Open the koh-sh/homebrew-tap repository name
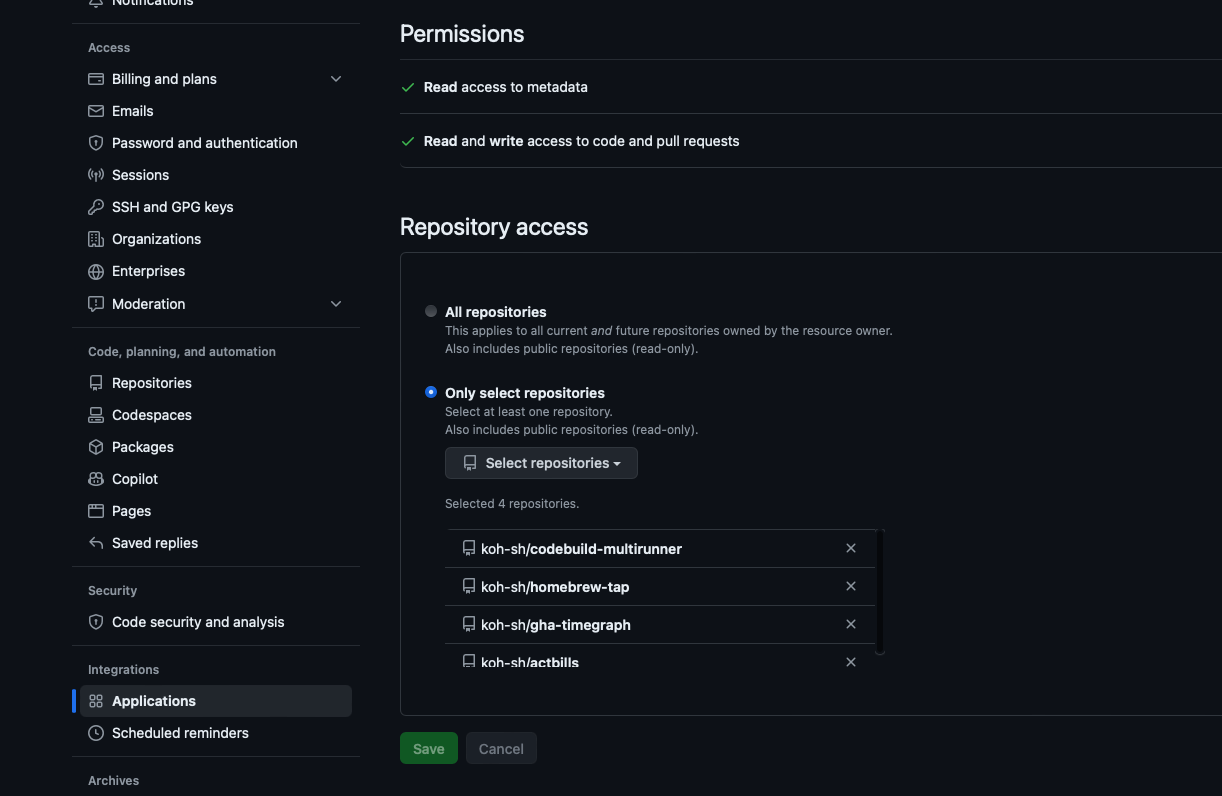Screen dimensions: 1222x796 [555, 587]
